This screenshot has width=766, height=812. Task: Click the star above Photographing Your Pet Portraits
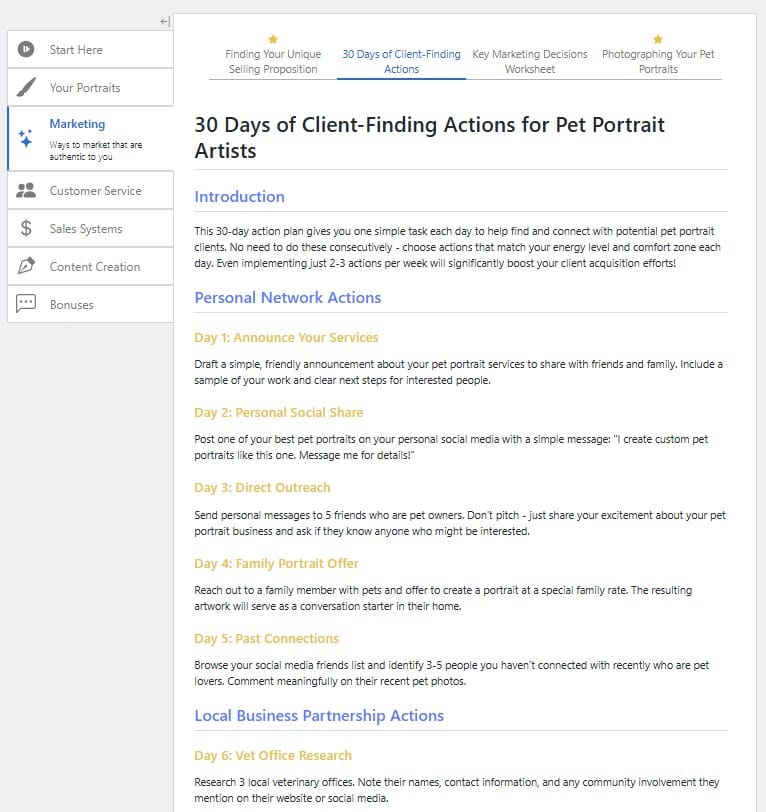[x=658, y=39]
